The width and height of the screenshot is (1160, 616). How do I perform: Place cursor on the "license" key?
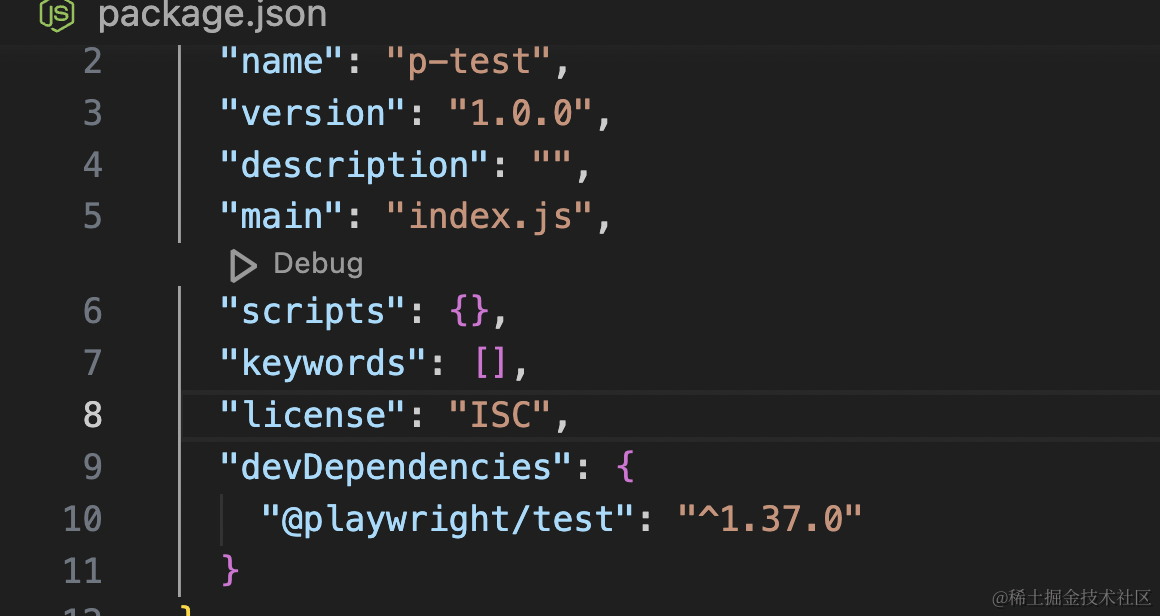pos(314,415)
